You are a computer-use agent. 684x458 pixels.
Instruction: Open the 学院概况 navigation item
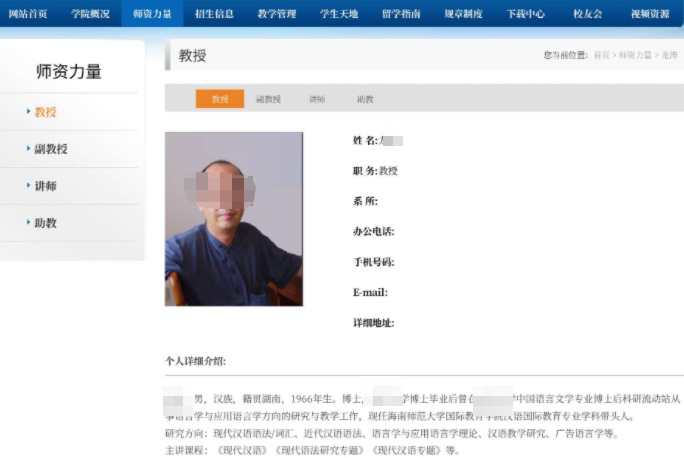pyautogui.click(x=90, y=14)
